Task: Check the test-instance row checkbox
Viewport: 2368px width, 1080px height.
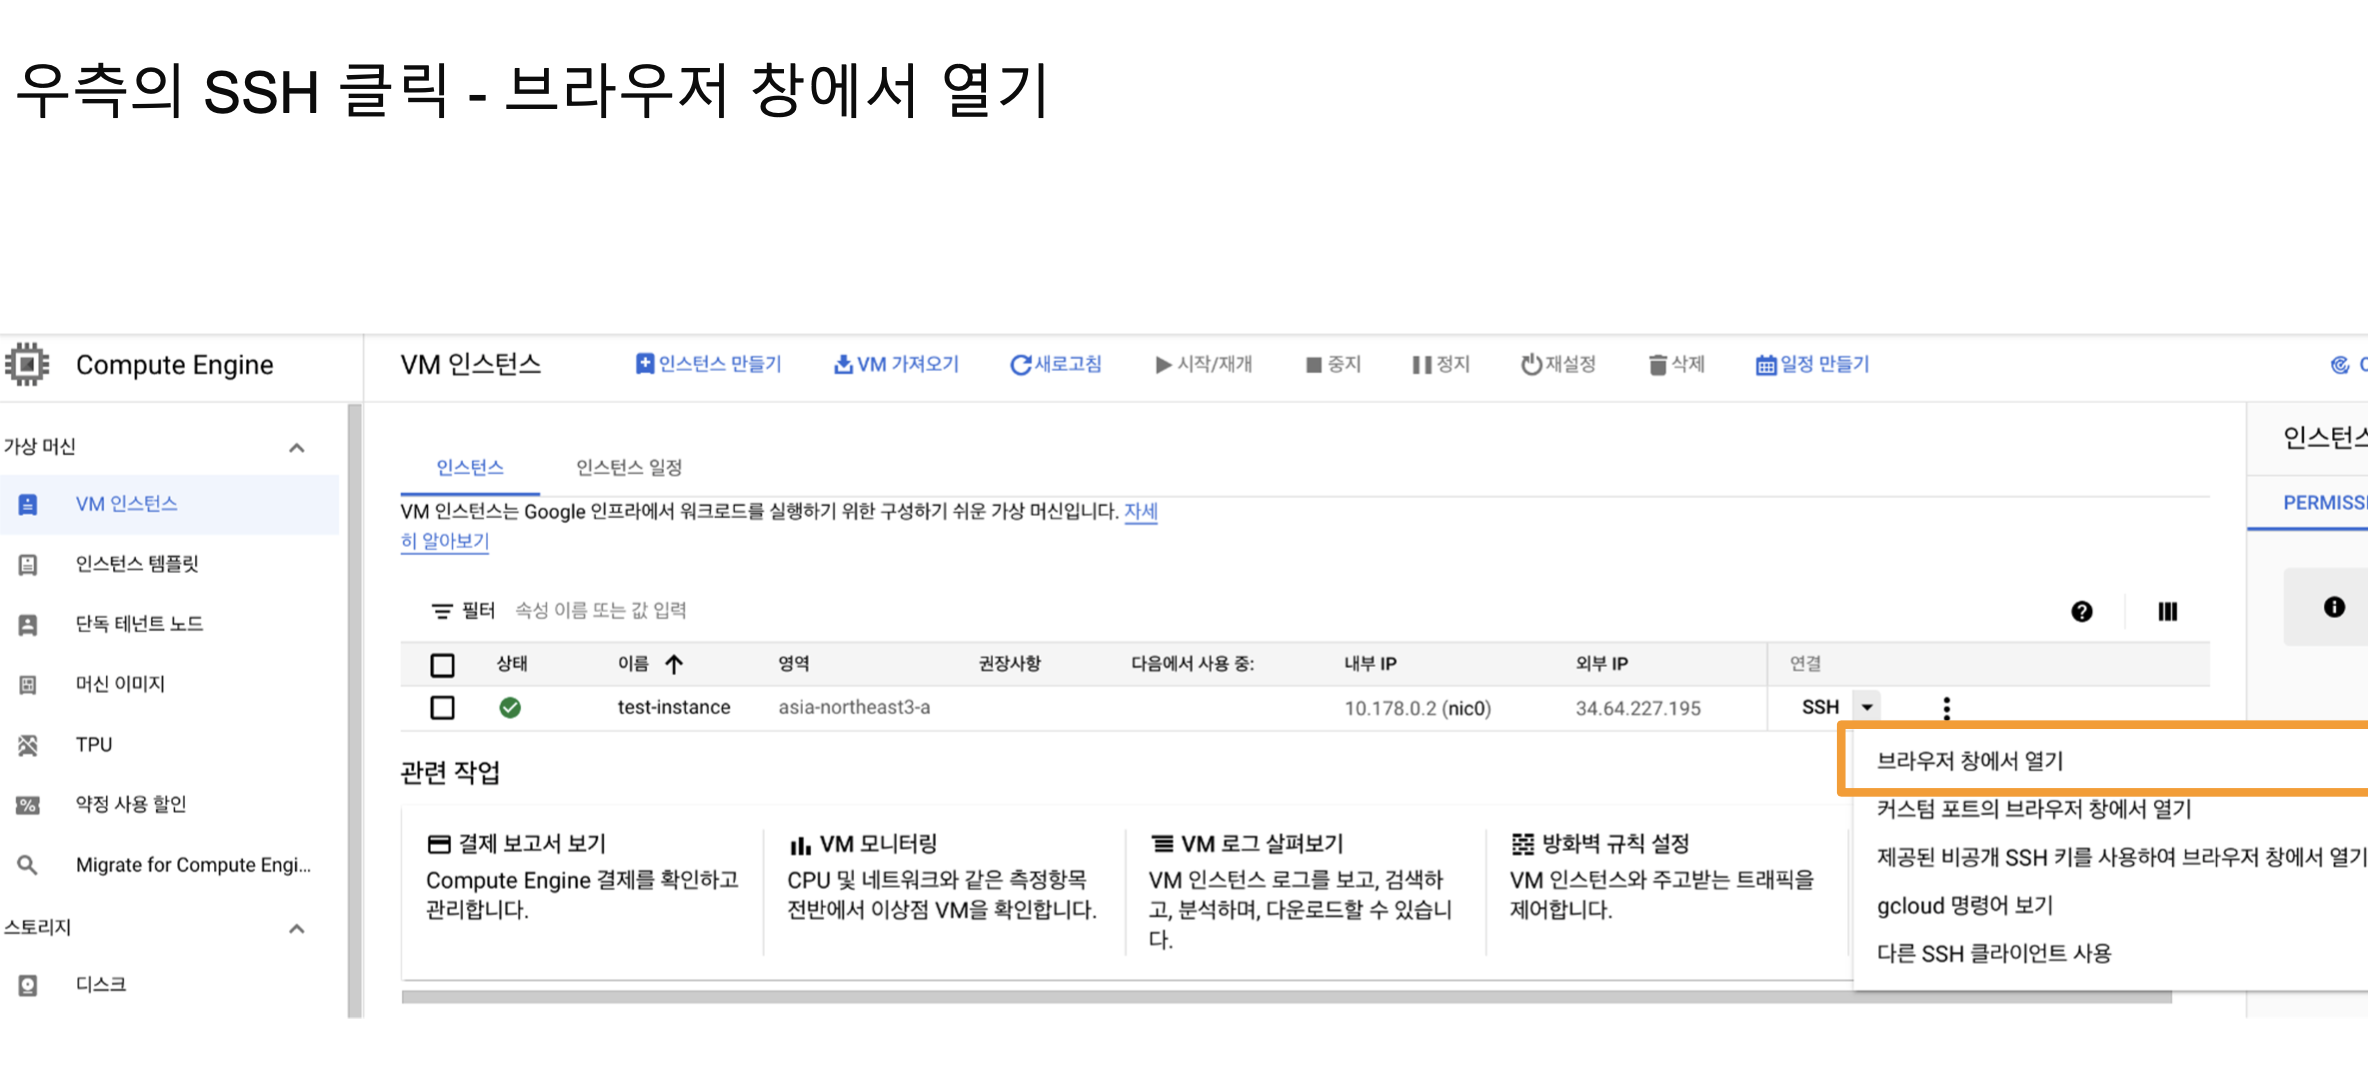Action: pos(442,708)
